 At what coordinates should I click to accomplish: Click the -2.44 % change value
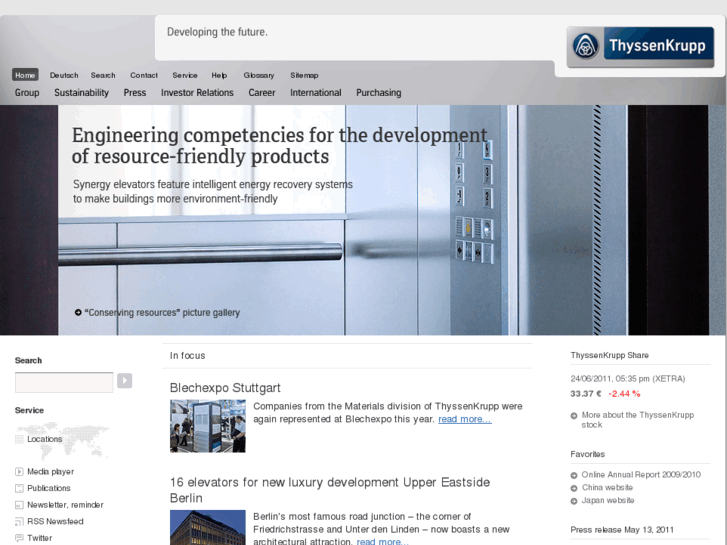[624, 394]
